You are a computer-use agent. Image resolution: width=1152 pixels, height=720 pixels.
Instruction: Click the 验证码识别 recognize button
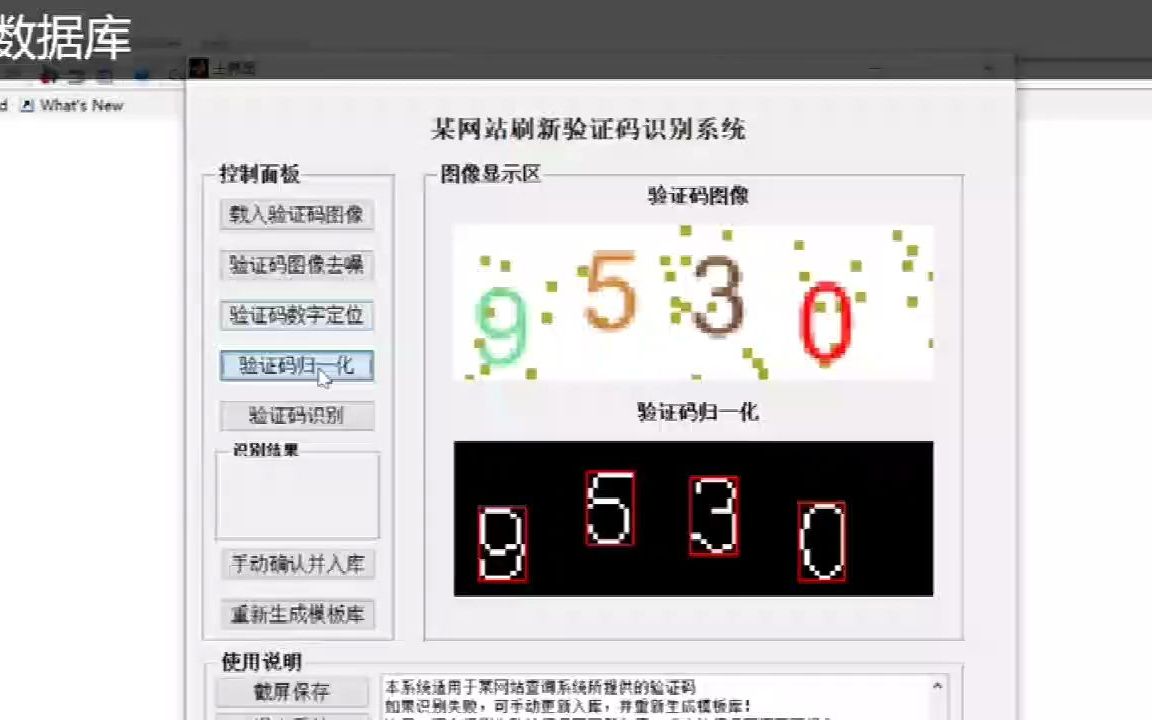(x=296, y=416)
